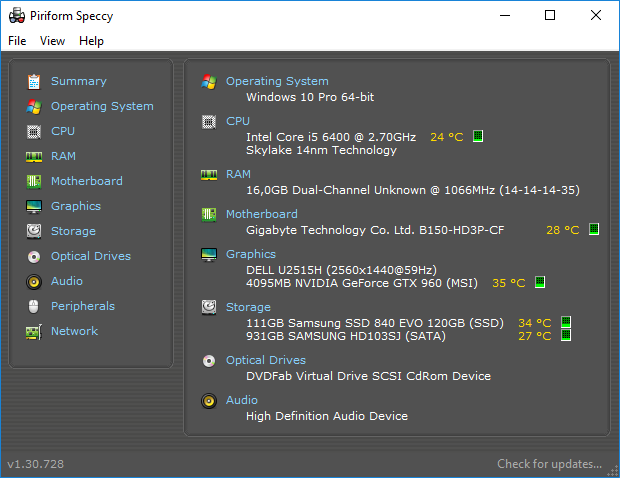Click the Optical Drives disc icon
This screenshot has width=620, height=478.
click(34, 256)
